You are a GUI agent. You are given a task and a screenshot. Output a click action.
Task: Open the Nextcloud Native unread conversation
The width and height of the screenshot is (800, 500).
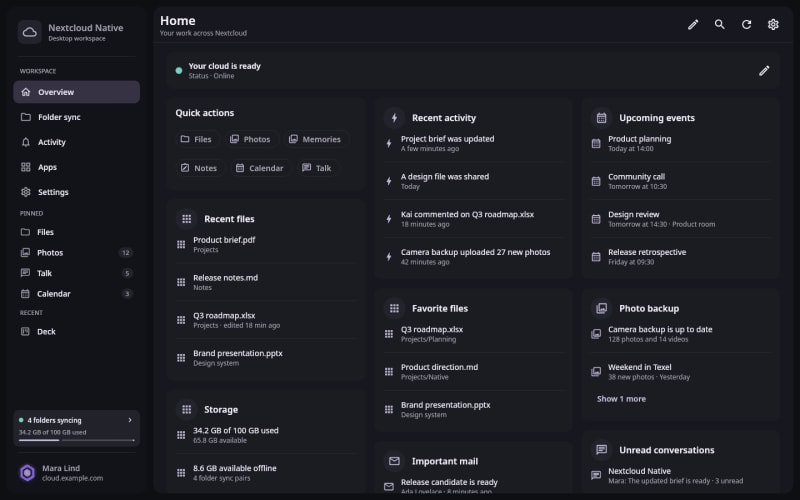[681, 476]
